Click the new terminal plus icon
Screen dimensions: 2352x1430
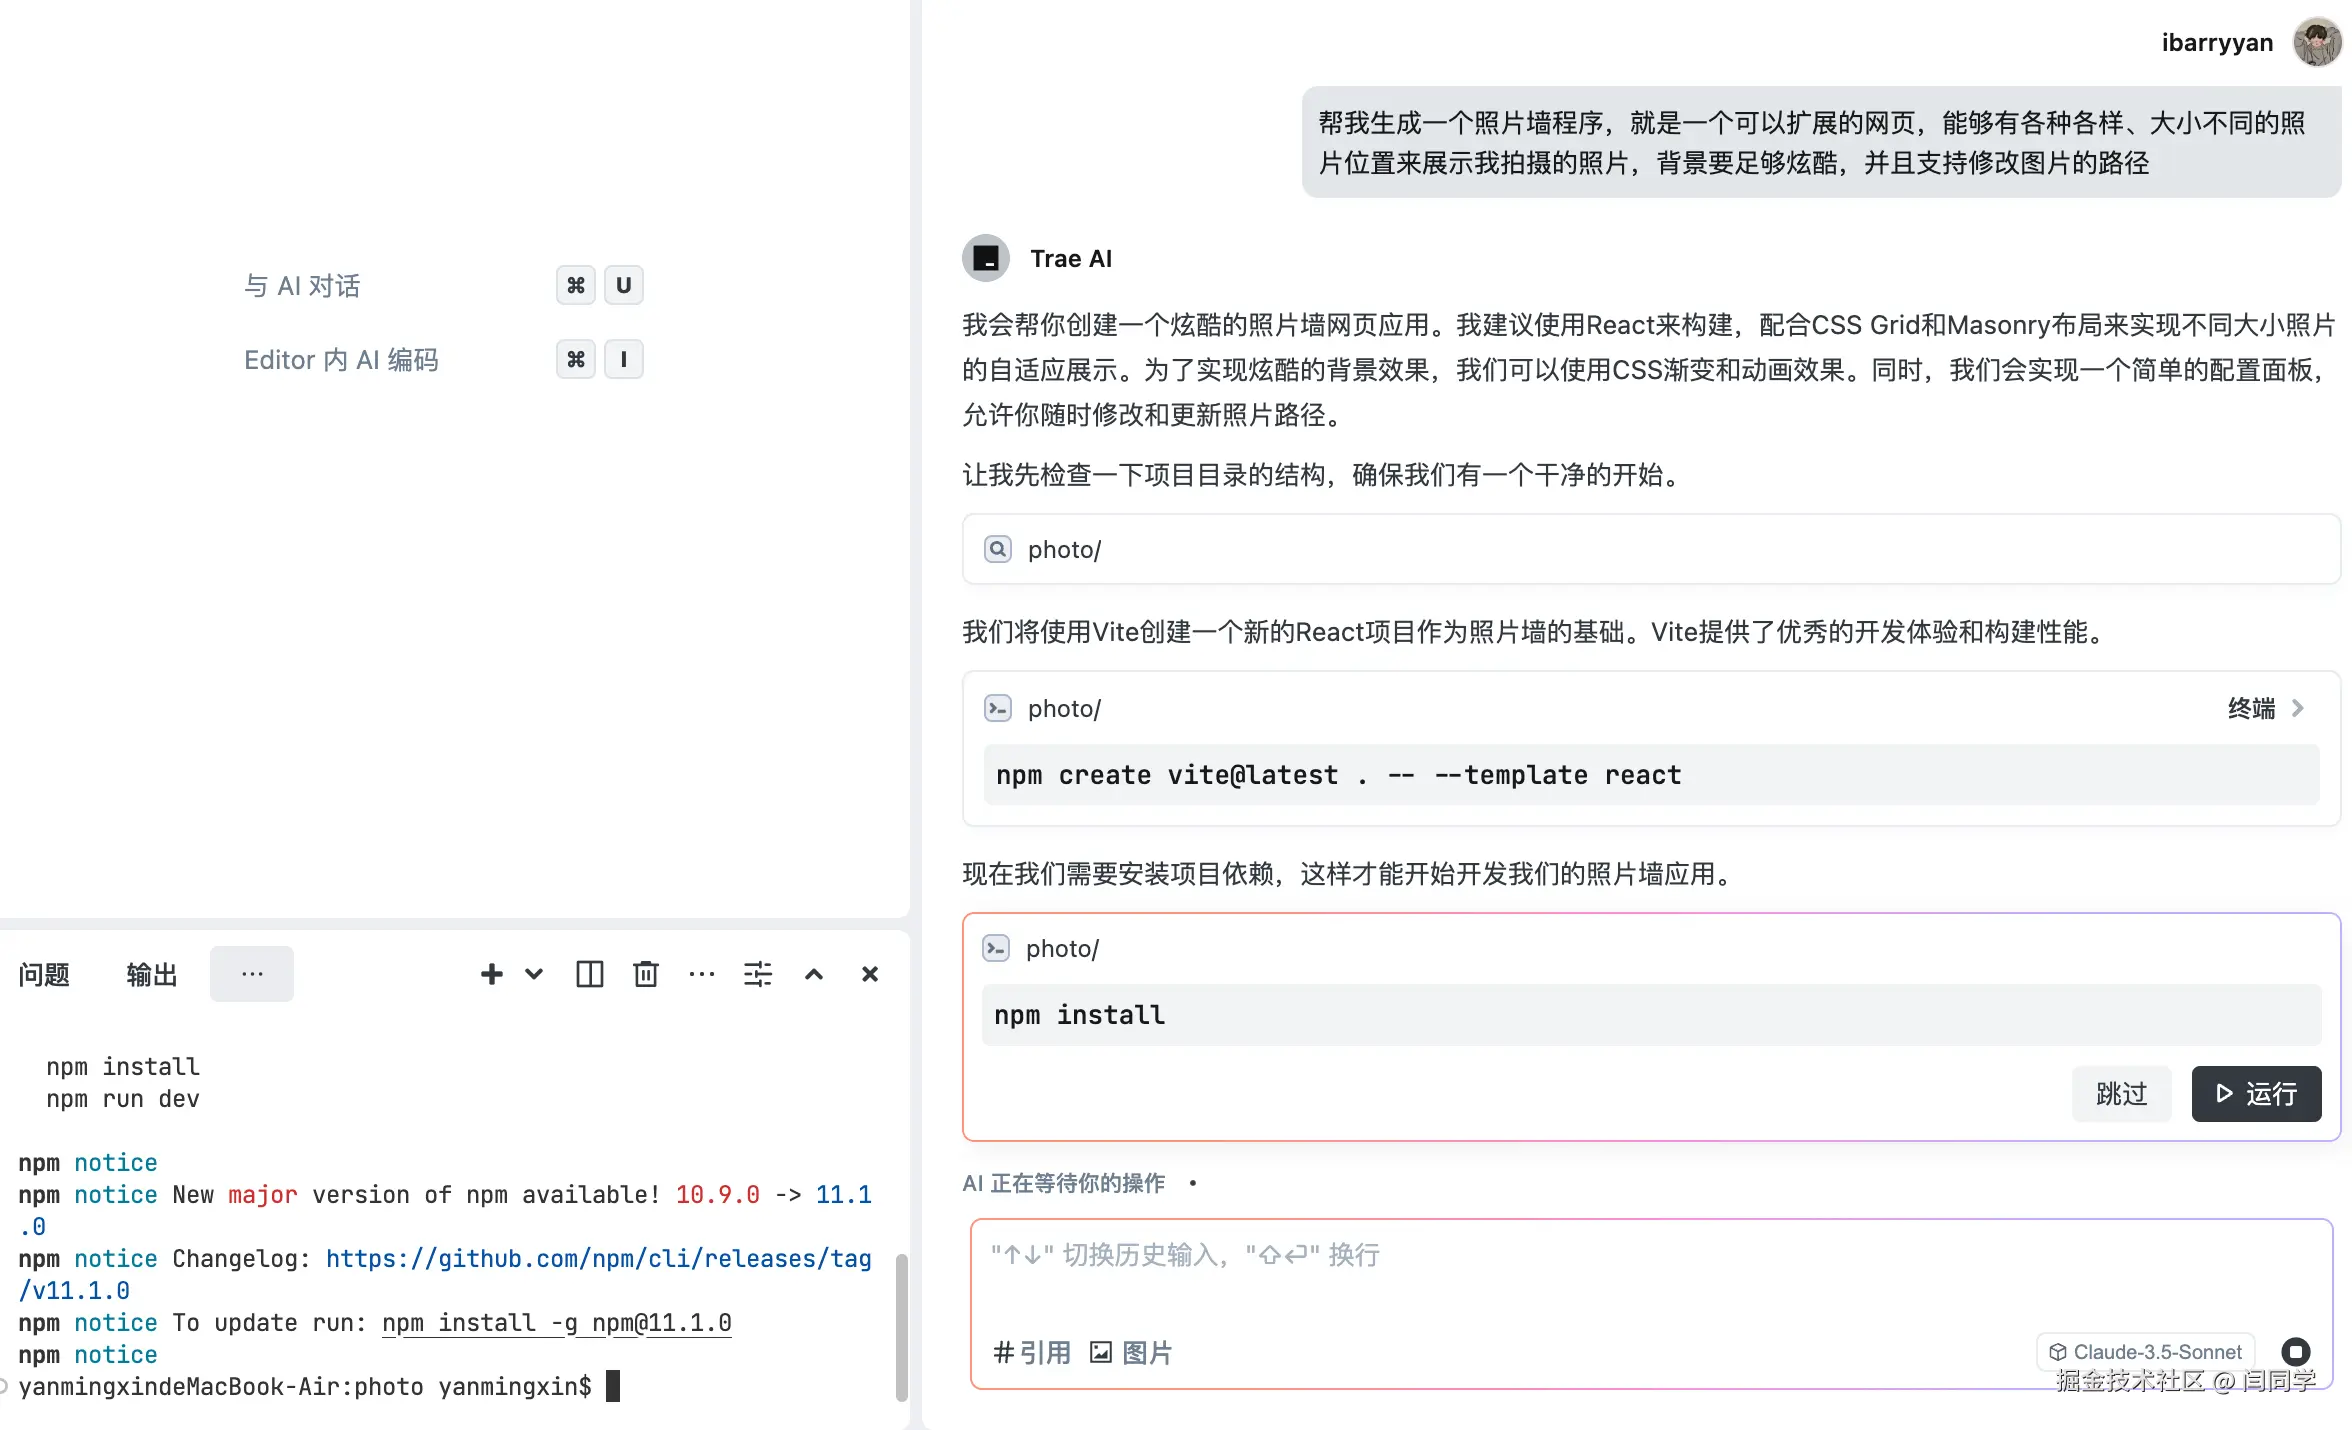click(x=491, y=974)
